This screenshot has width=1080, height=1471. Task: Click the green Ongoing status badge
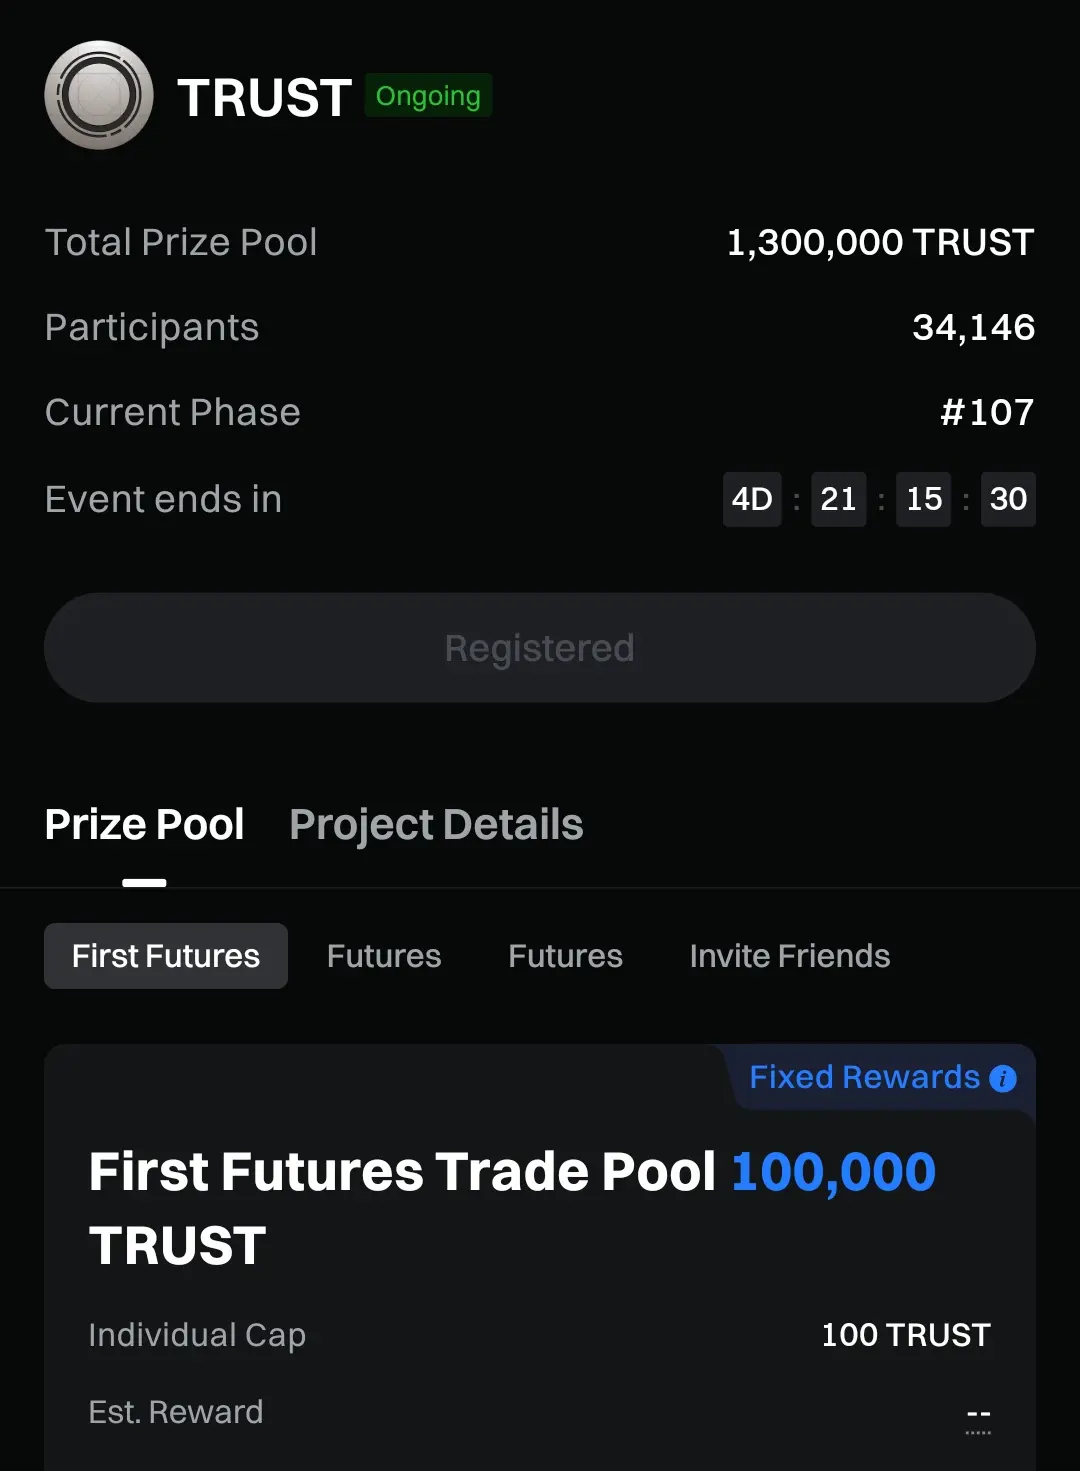428,96
